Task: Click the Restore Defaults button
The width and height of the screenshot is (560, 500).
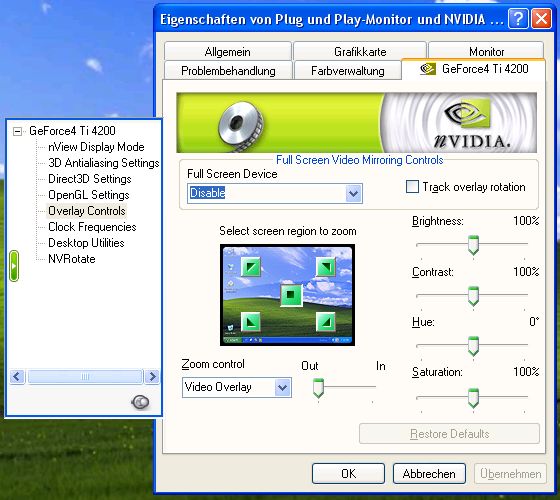Action: pyautogui.click(x=449, y=434)
